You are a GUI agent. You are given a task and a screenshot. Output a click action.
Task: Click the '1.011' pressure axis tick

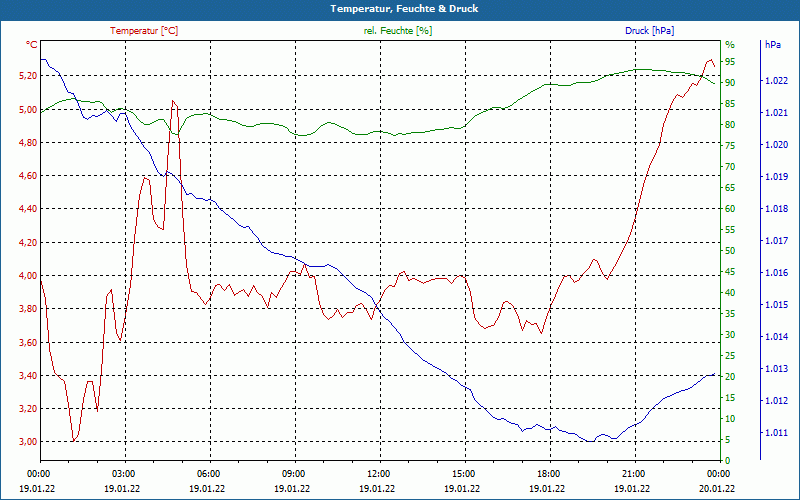[x=777, y=433]
